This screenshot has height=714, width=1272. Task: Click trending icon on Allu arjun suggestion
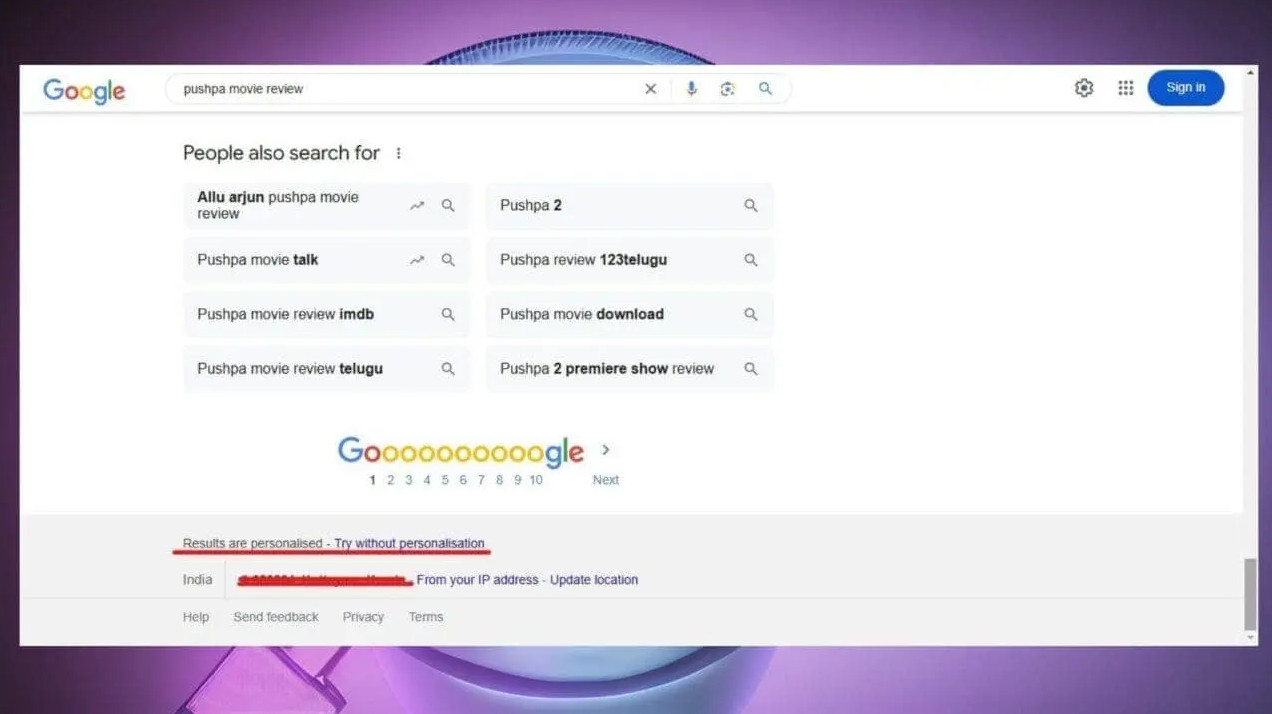[417, 205]
